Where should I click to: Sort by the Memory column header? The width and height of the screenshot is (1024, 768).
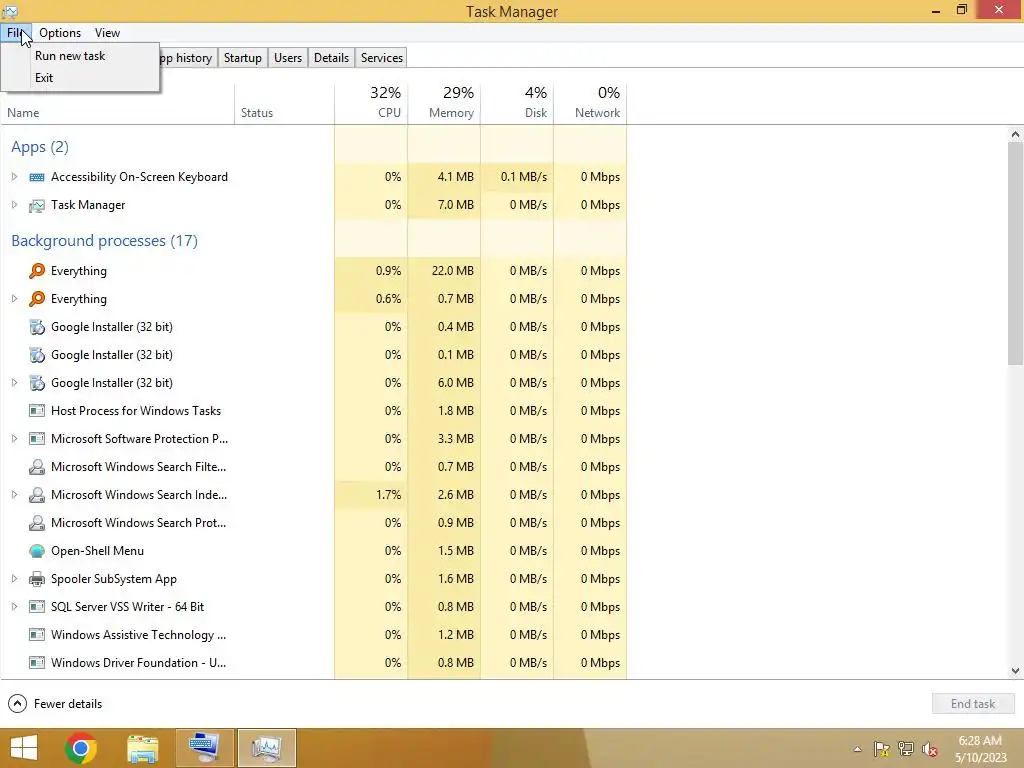[444, 103]
